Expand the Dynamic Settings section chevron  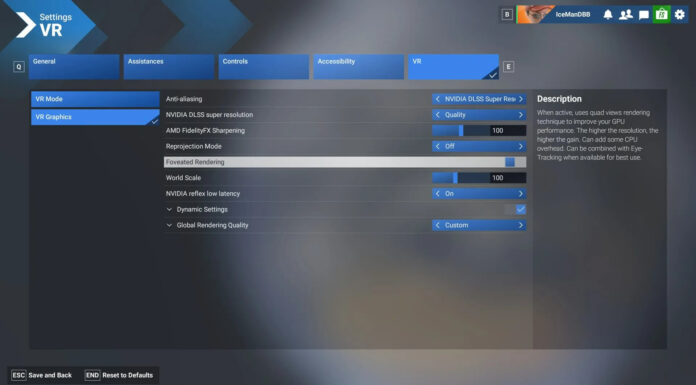point(169,209)
